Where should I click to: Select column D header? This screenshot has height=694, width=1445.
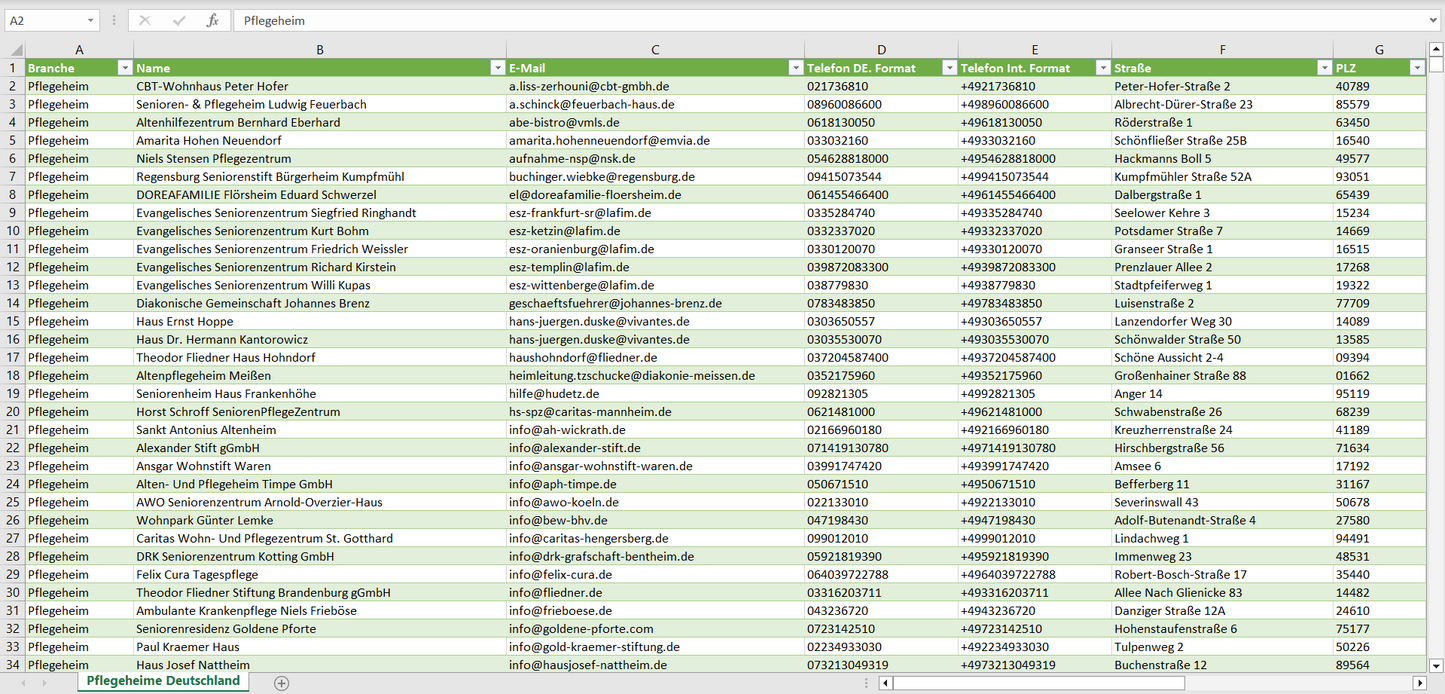pyautogui.click(x=881, y=50)
